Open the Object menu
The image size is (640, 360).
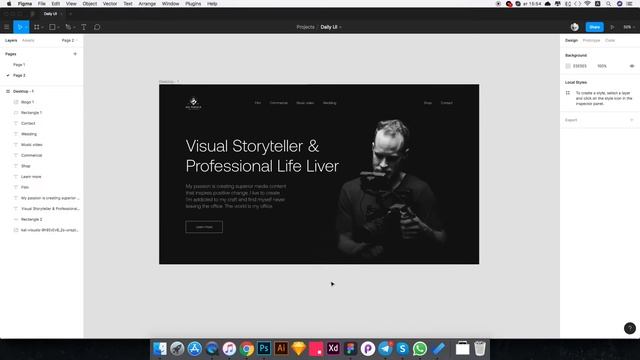coord(90,4)
